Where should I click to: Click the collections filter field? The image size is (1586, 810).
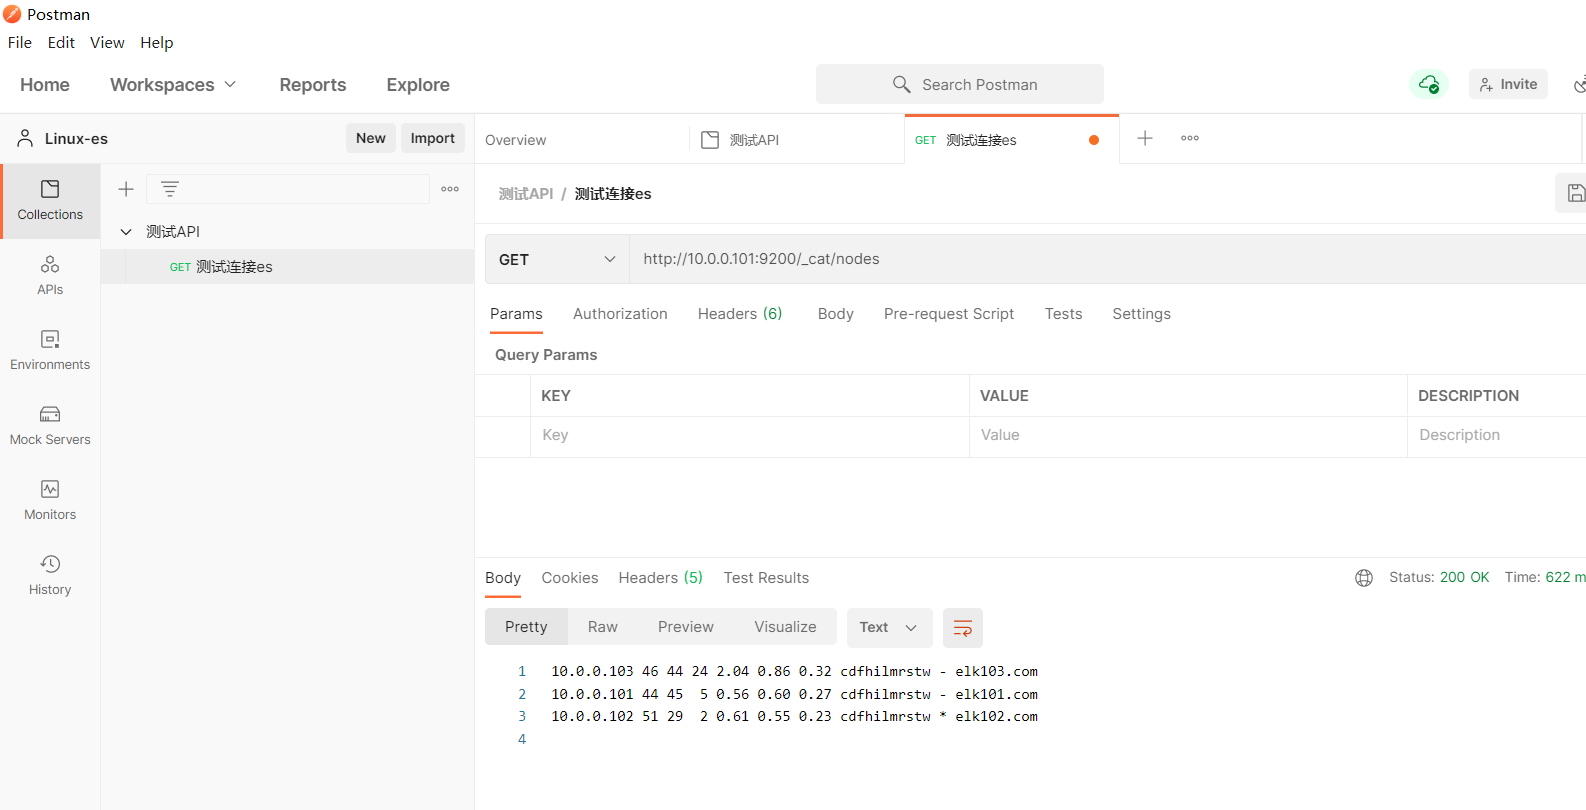tap(288, 189)
